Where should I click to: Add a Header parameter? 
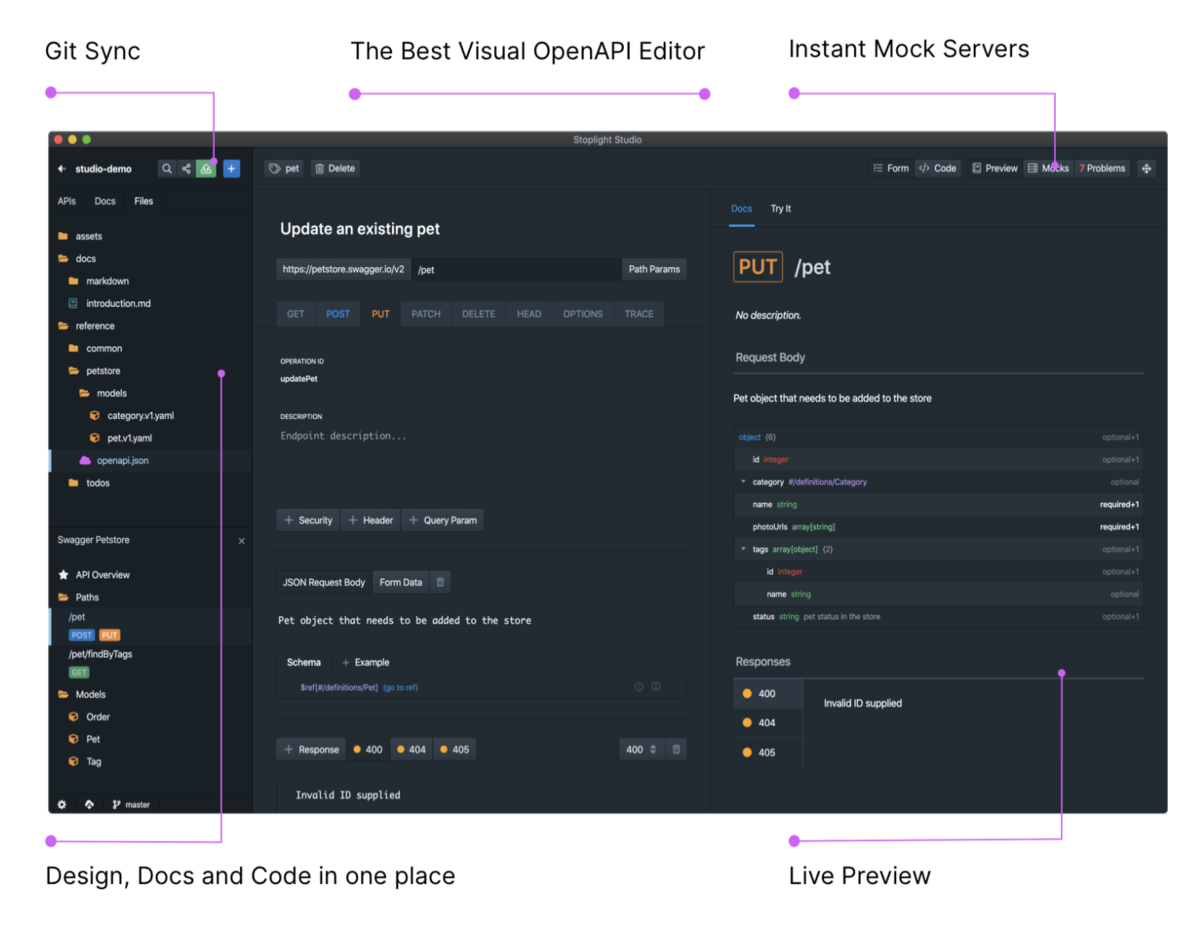point(370,520)
